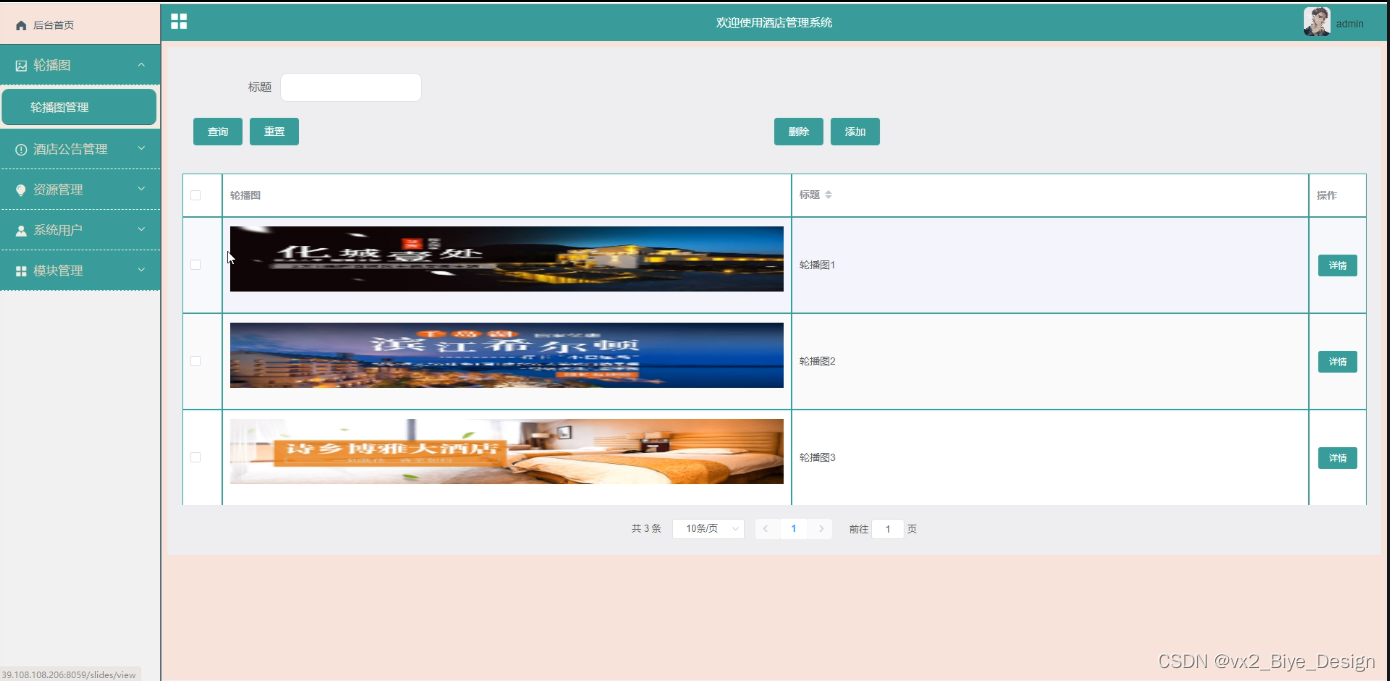Check the checkbox for 轮播图3 row
1390x681 pixels.
tap(196, 457)
